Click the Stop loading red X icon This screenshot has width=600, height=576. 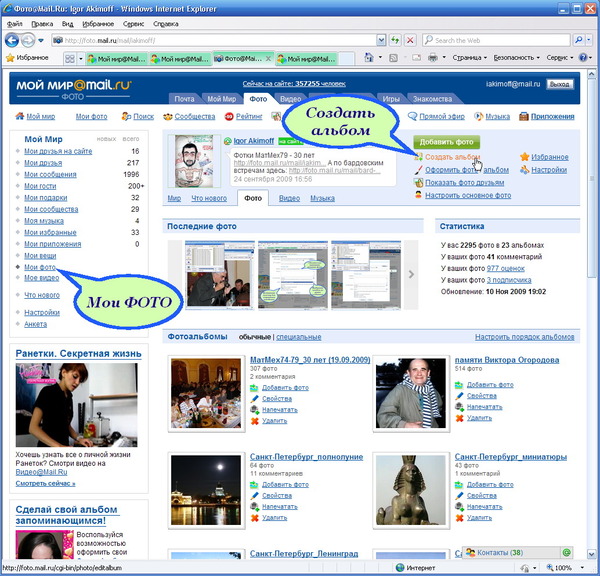tap(410, 40)
